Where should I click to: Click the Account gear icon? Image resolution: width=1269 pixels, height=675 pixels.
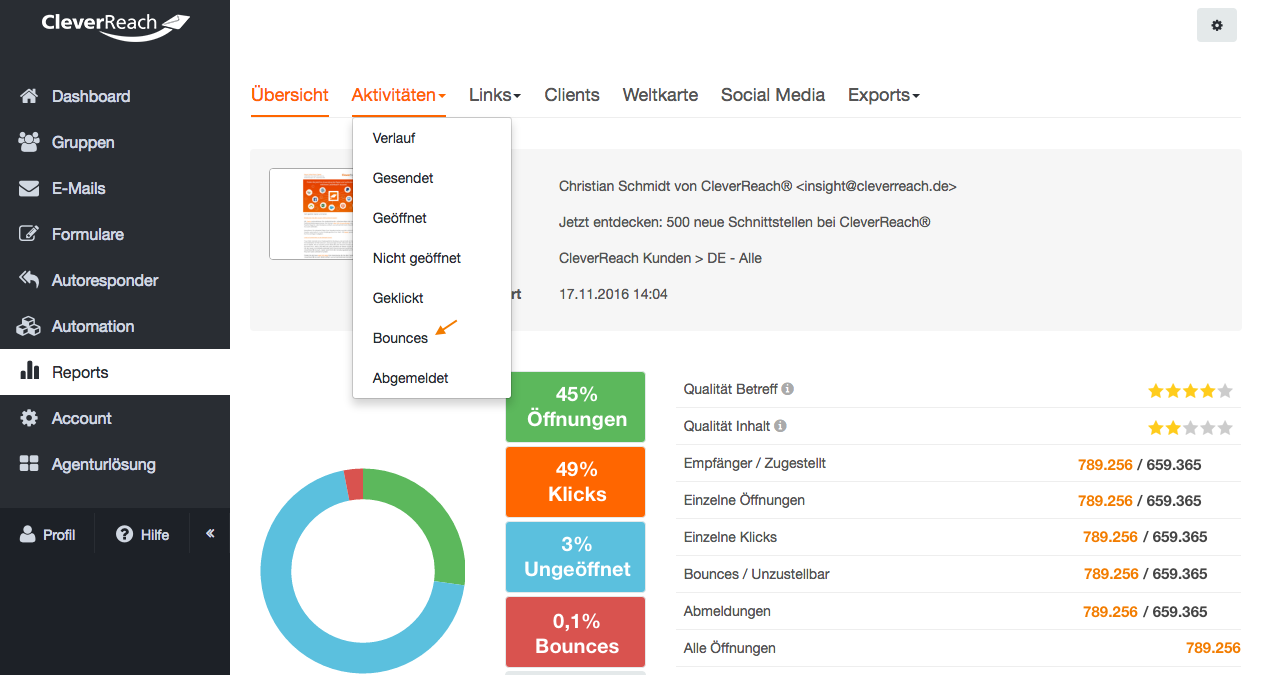(x=29, y=418)
